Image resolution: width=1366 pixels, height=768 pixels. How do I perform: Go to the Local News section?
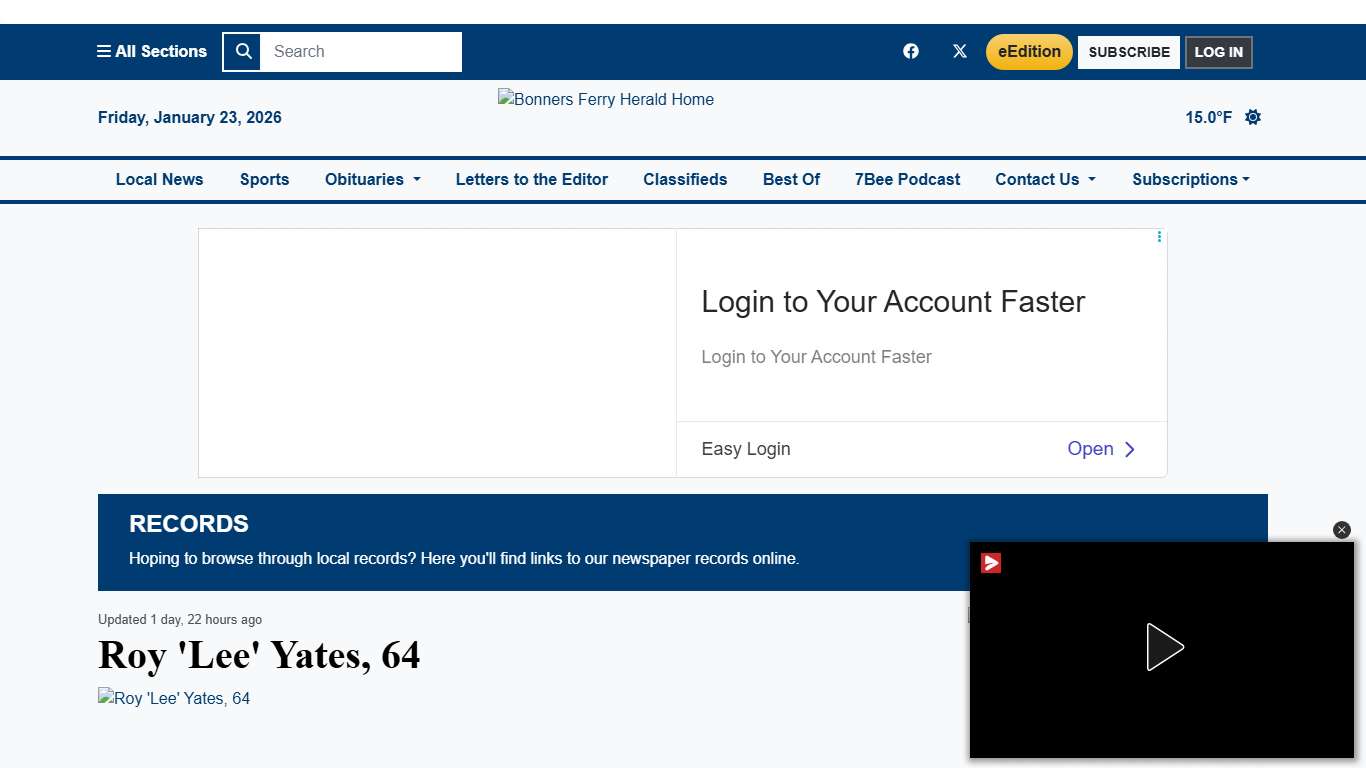click(159, 180)
